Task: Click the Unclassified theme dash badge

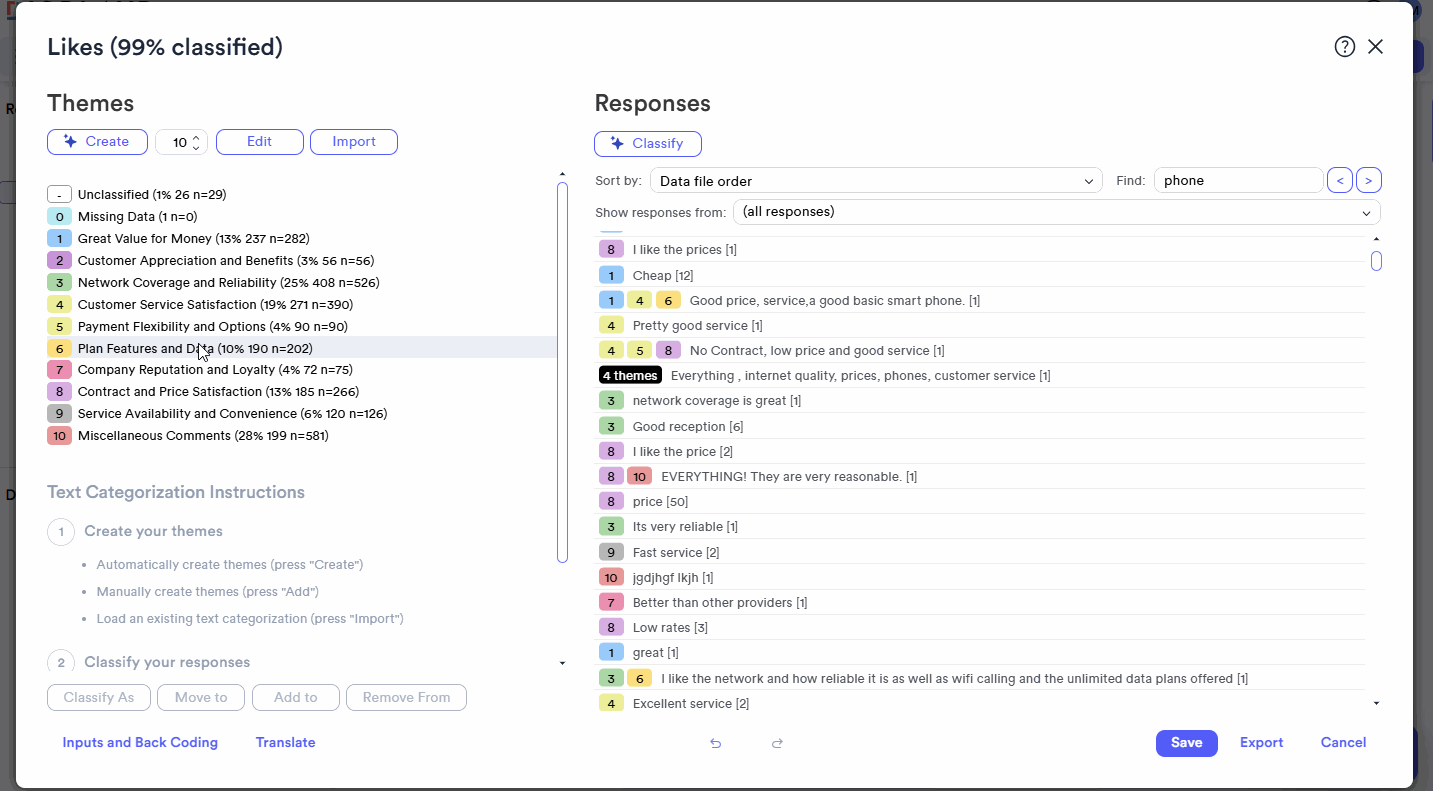Action: 59,195
